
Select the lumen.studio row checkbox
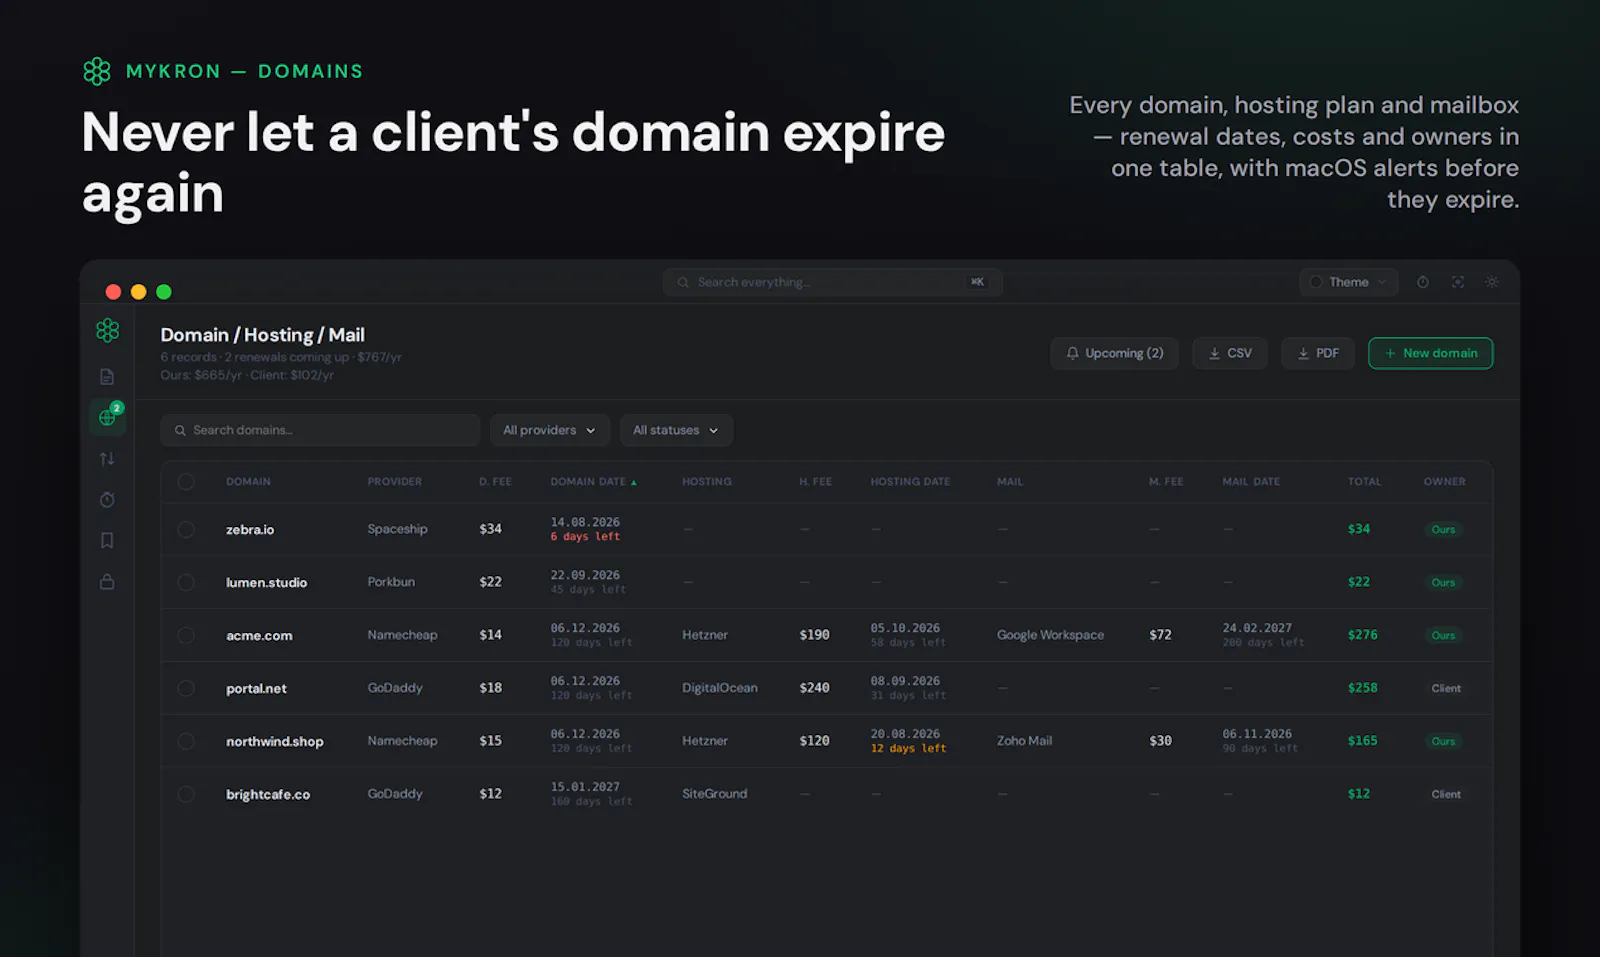coord(186,582)
